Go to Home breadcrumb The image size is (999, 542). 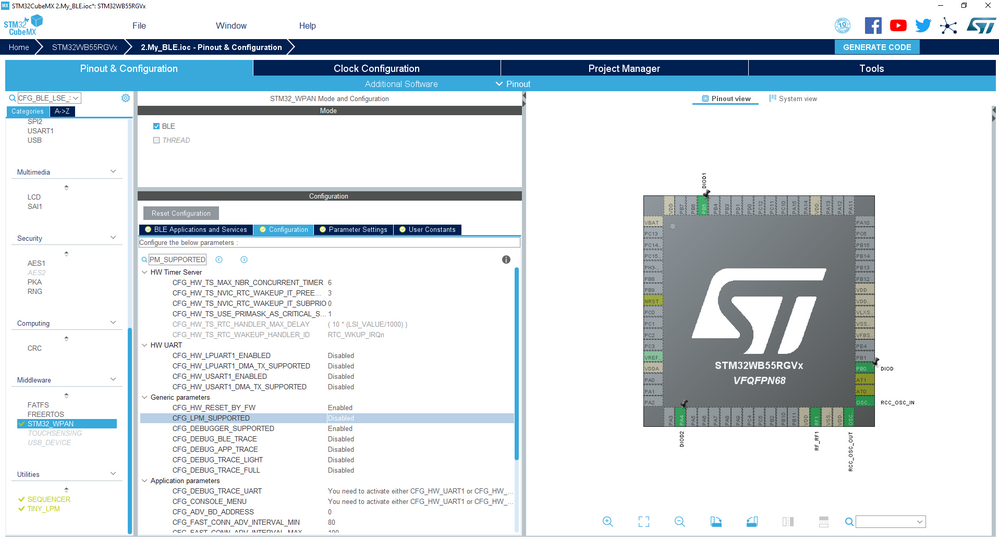point(18,47)
